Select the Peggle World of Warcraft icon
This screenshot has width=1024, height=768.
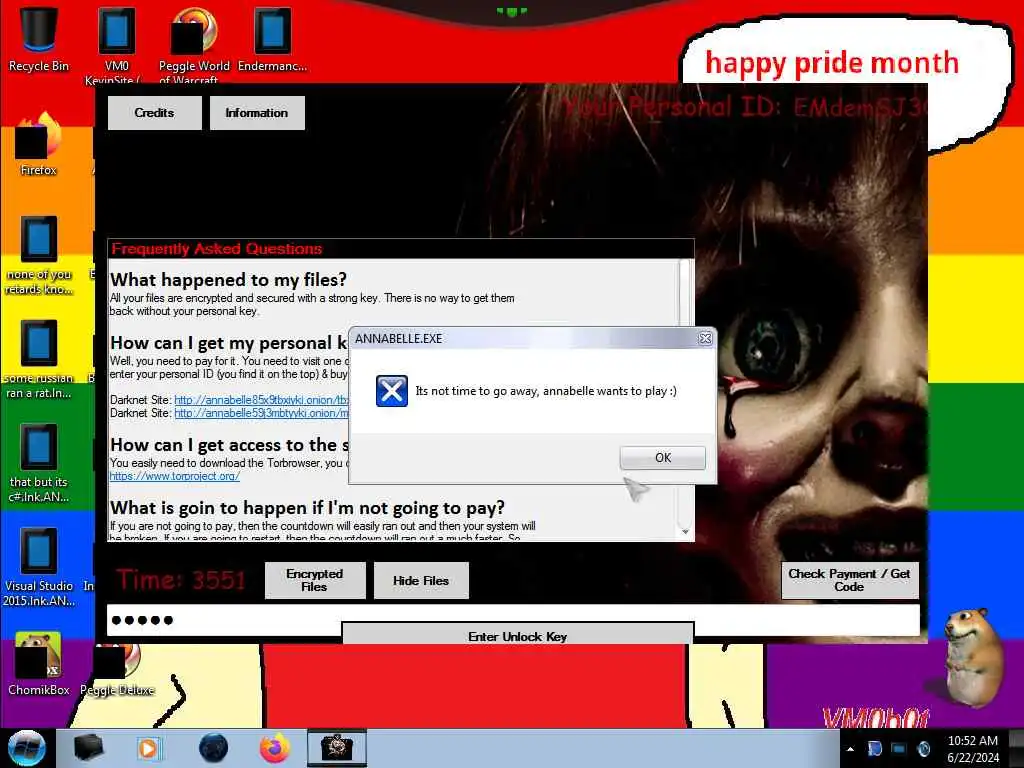coord(194,44)
